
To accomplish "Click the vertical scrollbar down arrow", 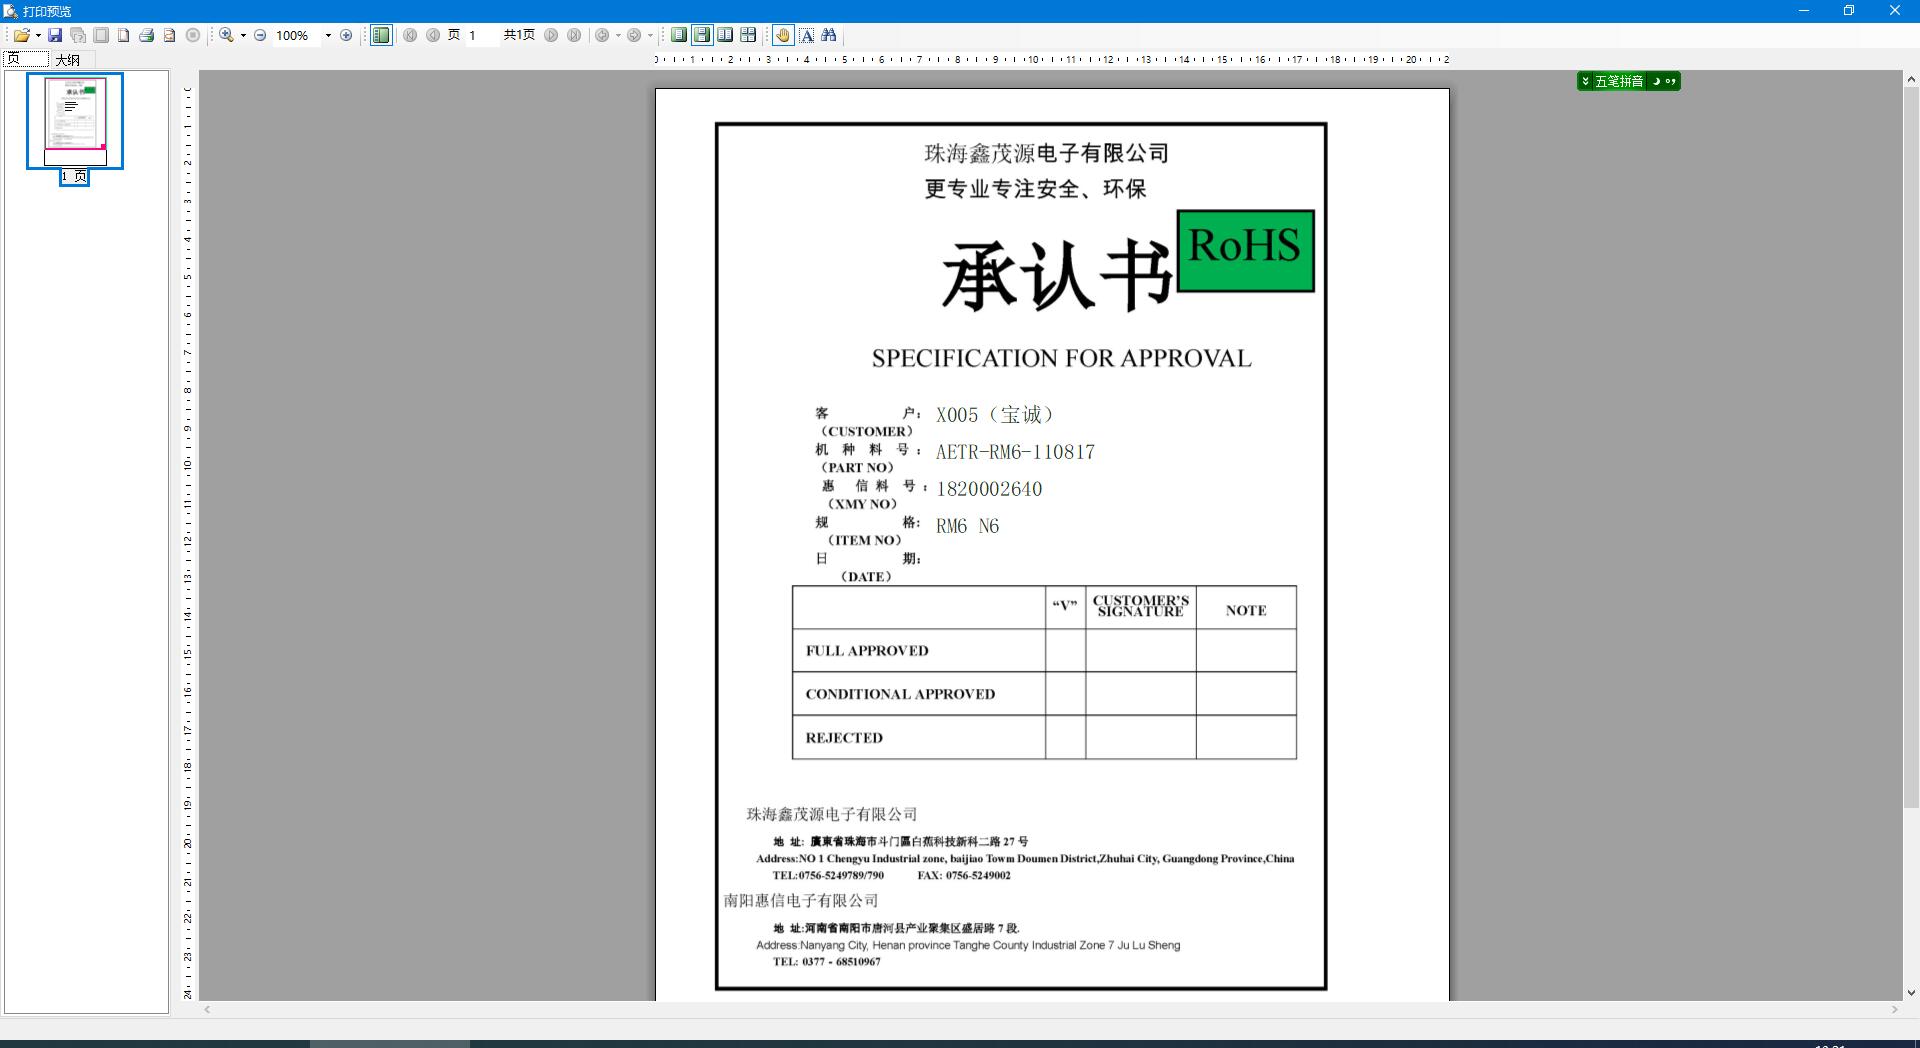I will (1911, 993).
